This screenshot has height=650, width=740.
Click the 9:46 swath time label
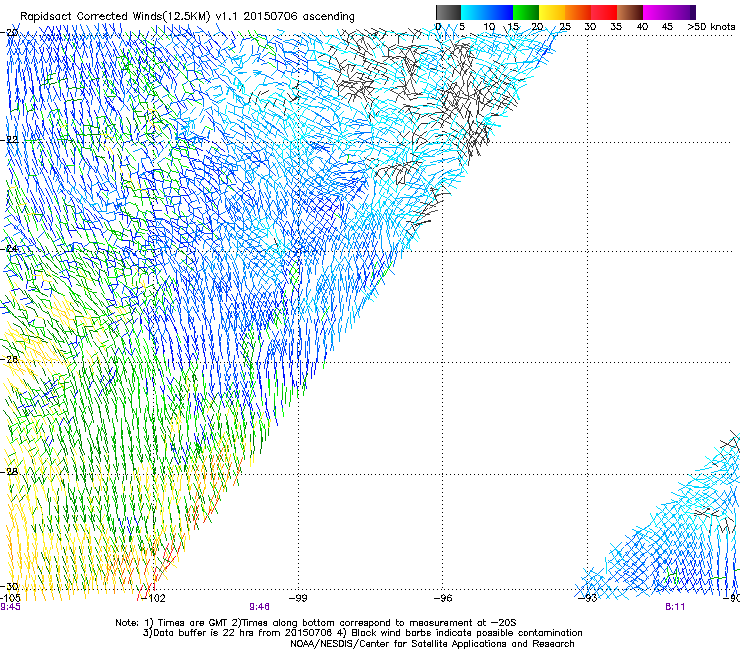point(259,607)
